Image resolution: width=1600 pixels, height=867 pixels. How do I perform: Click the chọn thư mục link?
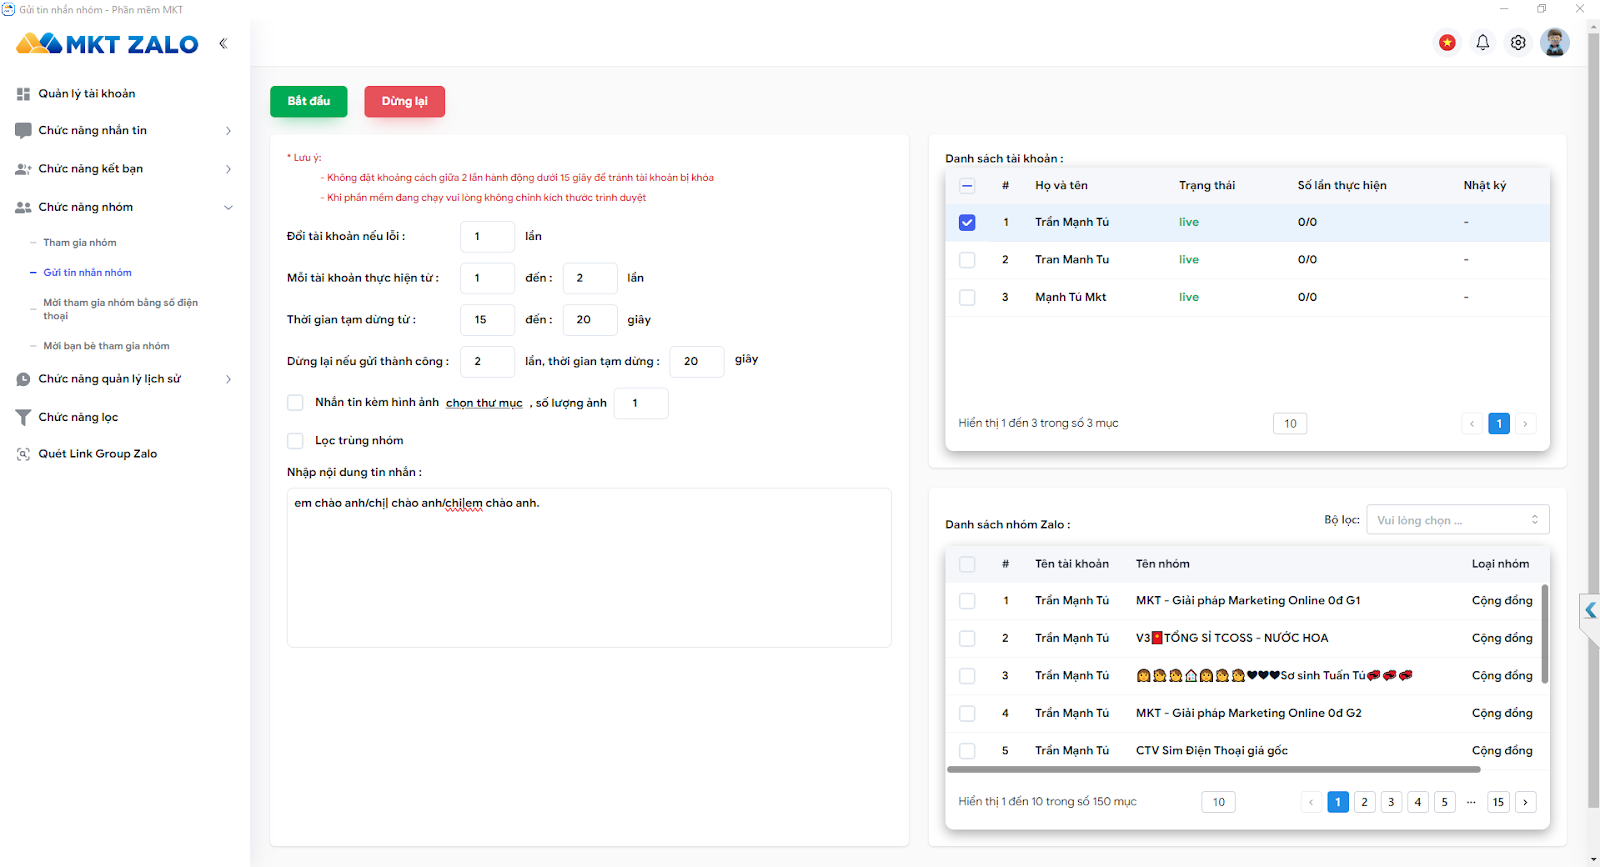[x=484, y=403]
